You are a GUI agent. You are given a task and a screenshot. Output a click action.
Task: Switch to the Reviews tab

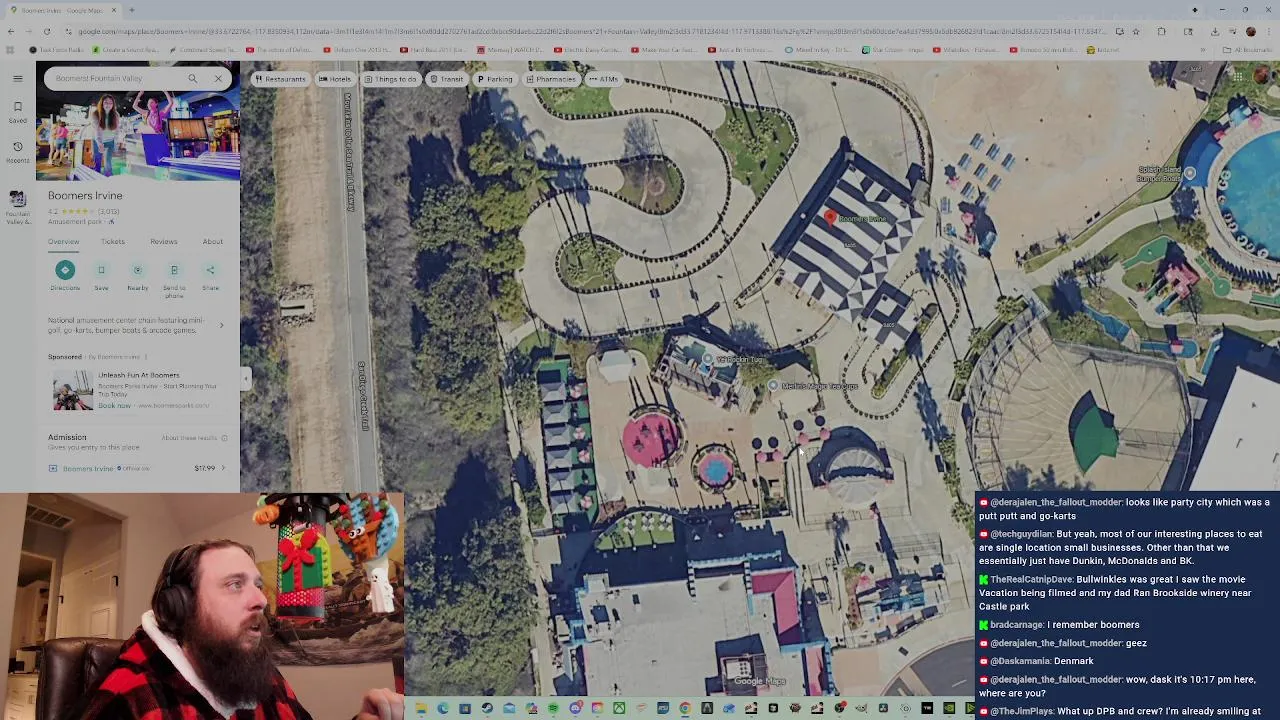(164, 241)
